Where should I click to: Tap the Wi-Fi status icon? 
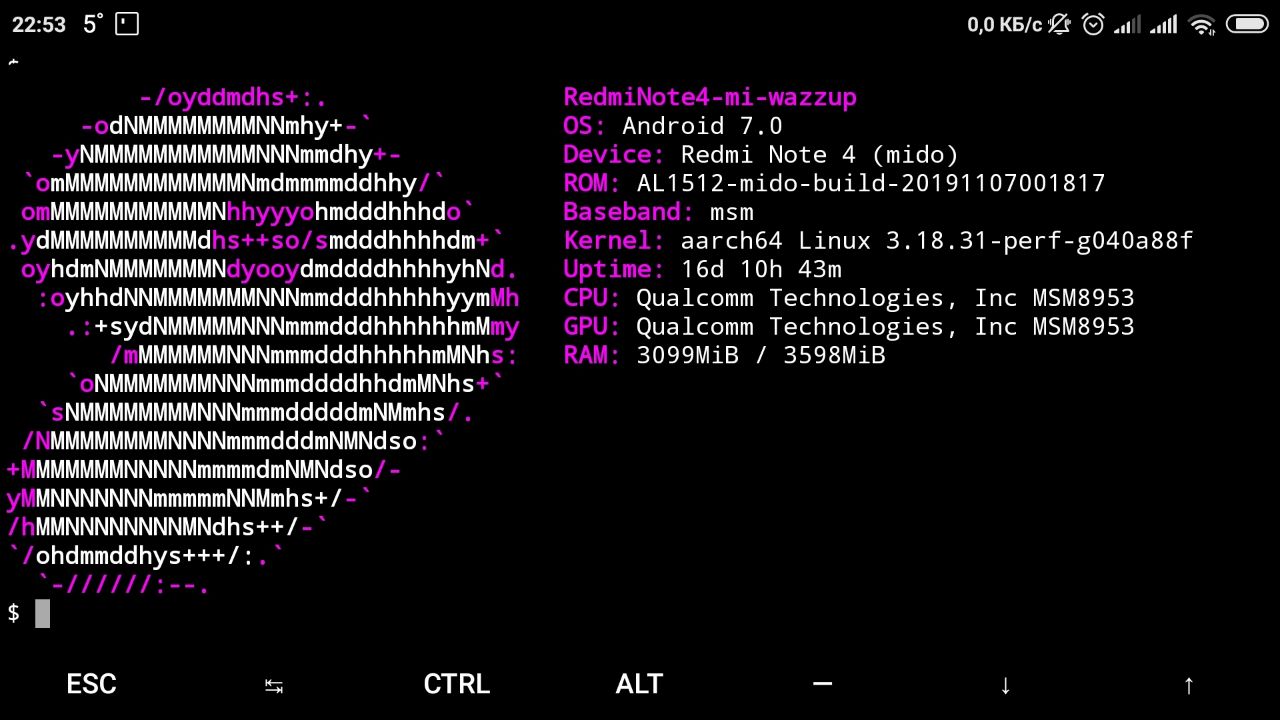[1202, 25]
